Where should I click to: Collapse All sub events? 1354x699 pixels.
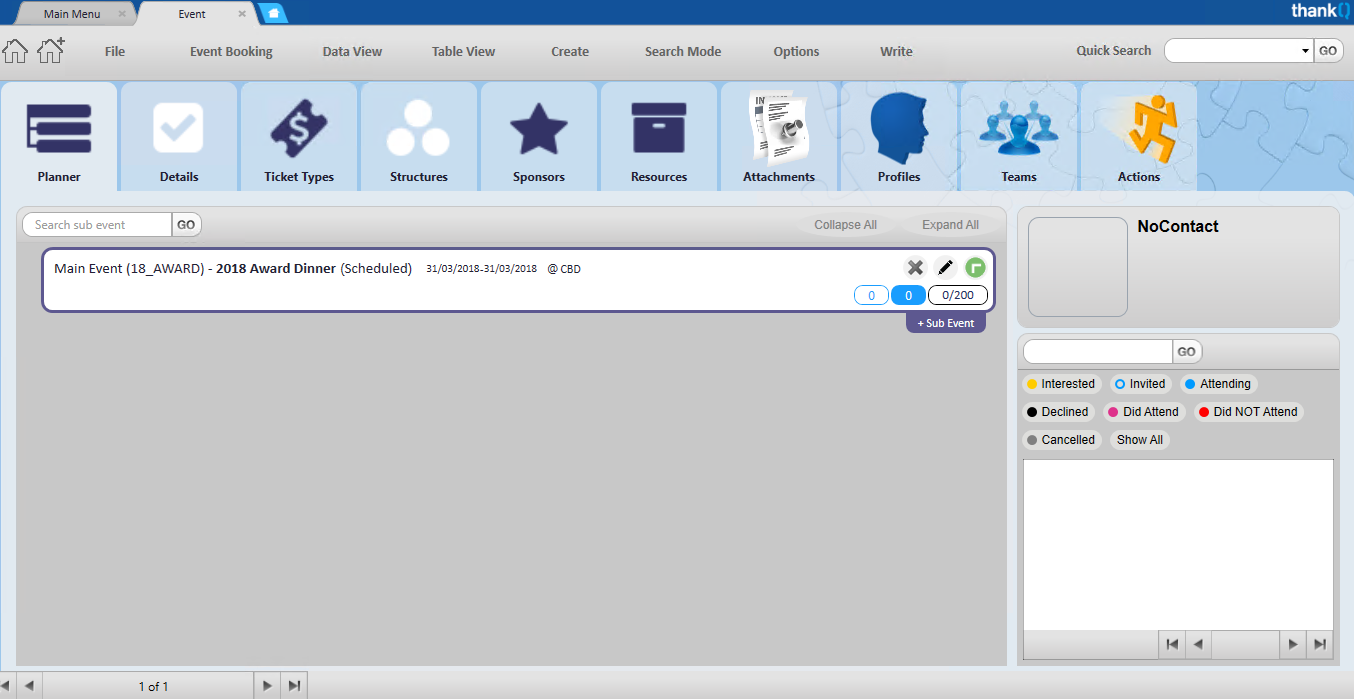click(x=845, y=225)
